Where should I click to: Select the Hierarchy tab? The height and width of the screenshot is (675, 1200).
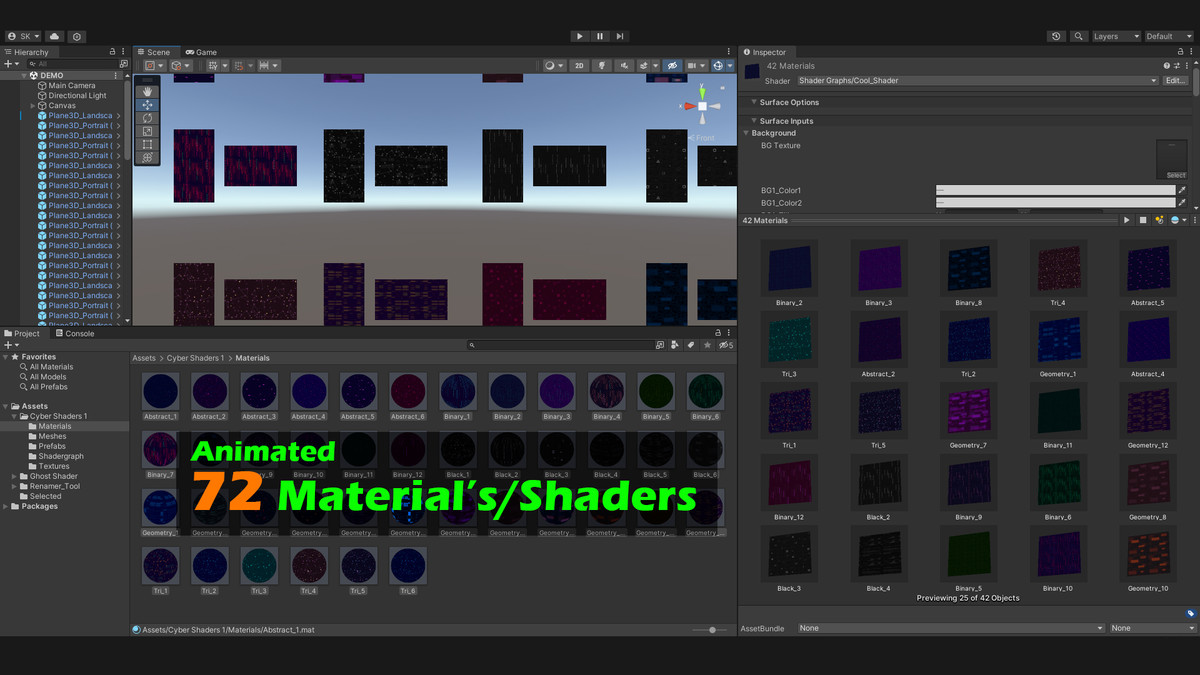27,52
